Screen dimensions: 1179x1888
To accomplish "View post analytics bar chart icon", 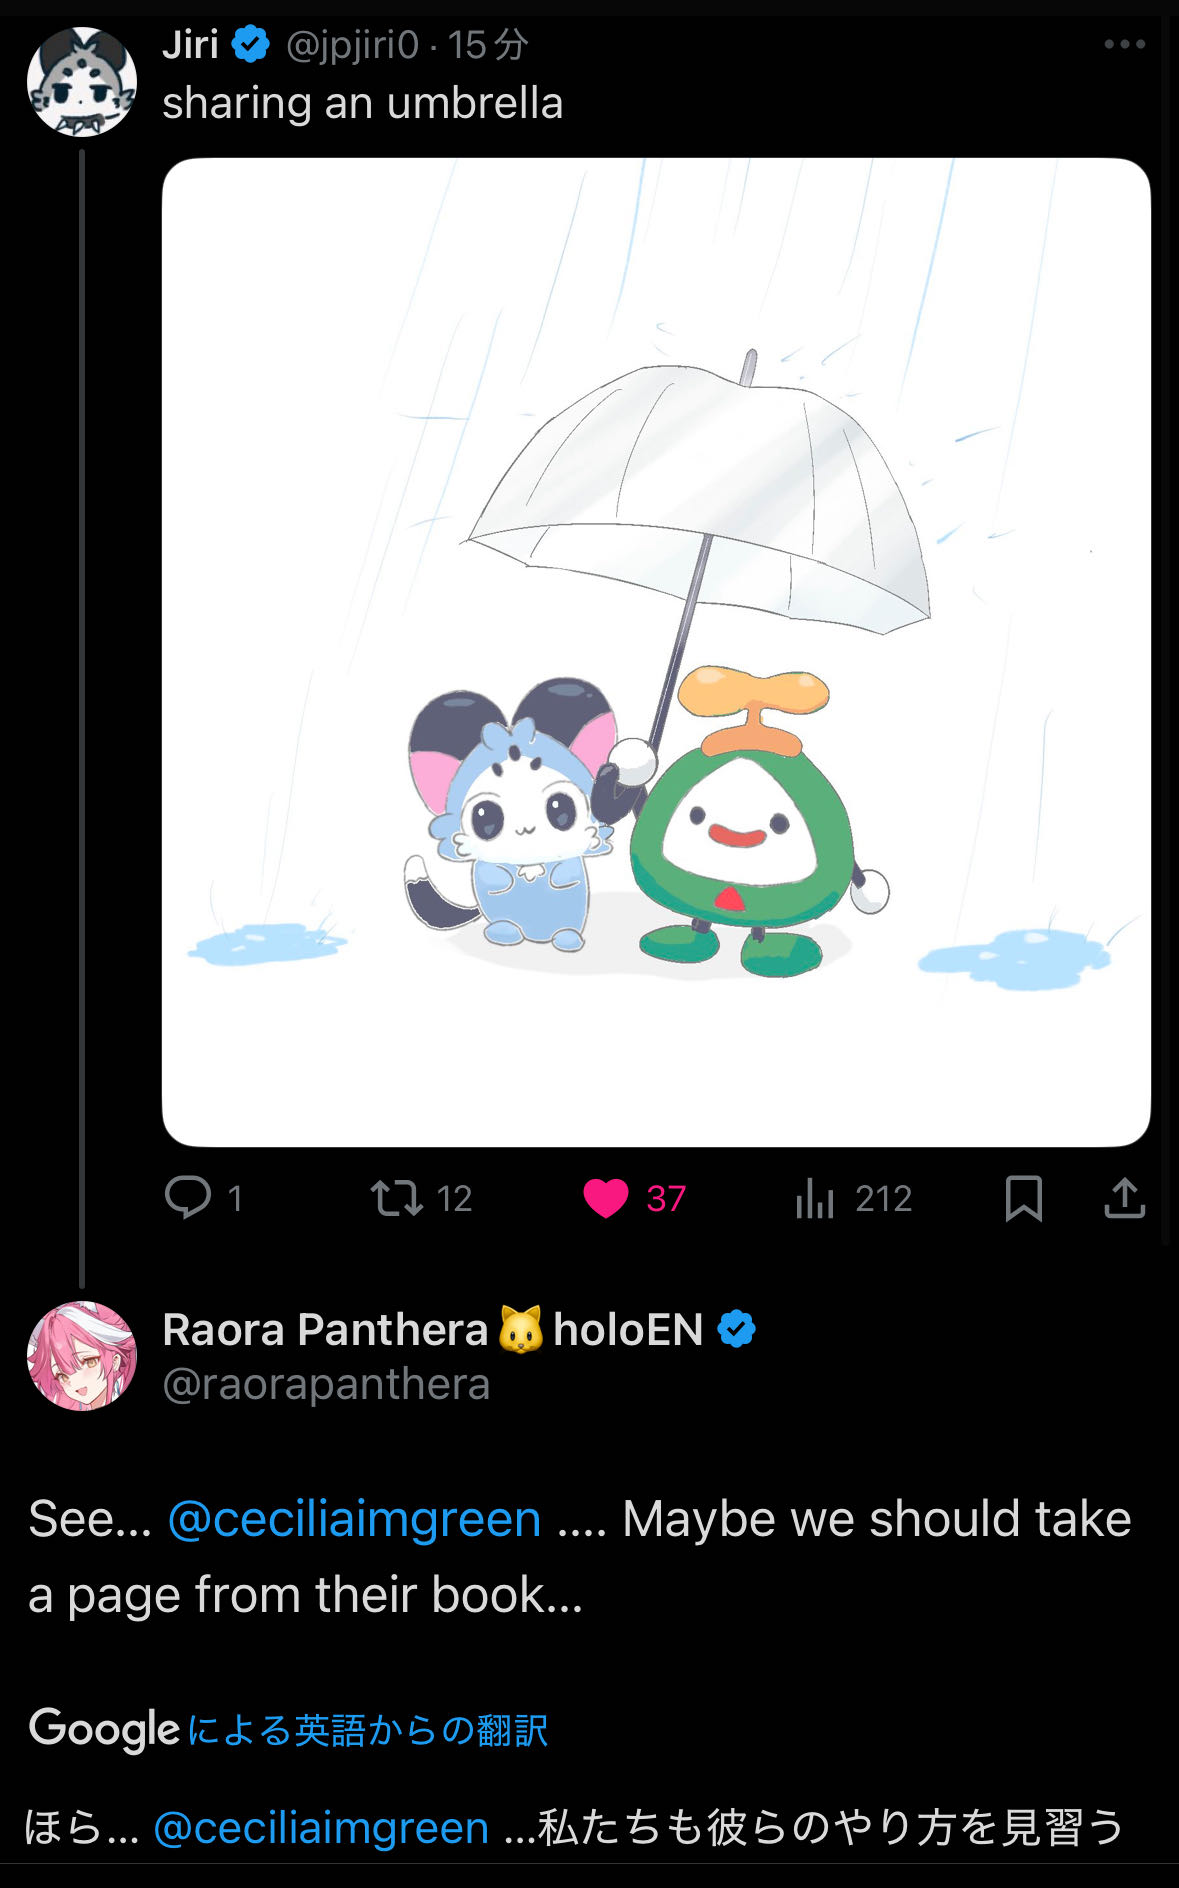I will 815,1197.
